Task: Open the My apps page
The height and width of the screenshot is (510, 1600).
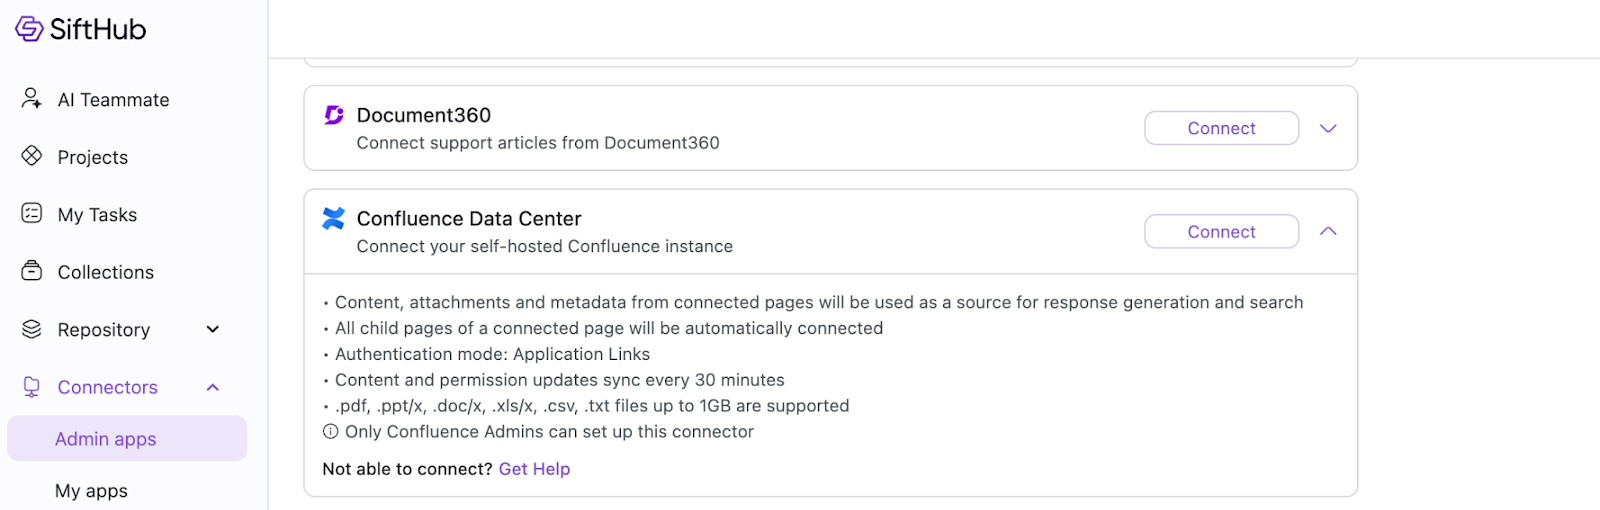Action: pos(92,491)
